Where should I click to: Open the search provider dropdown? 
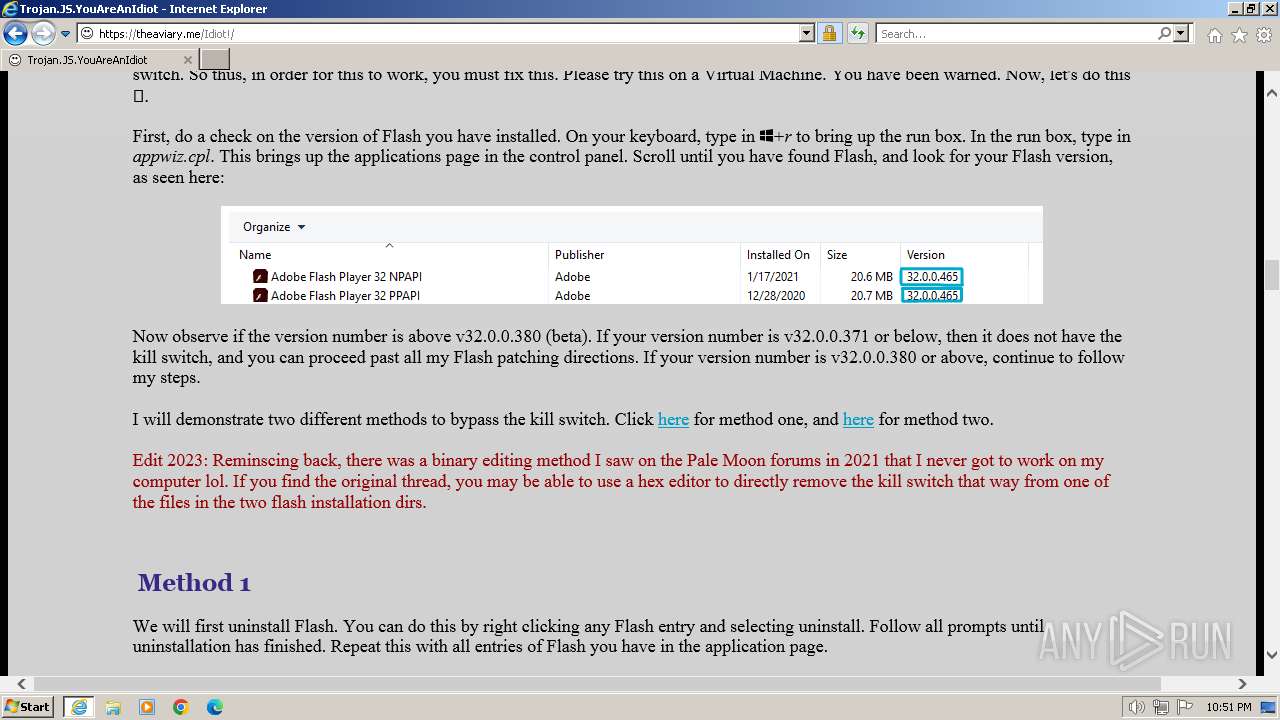1182,34
